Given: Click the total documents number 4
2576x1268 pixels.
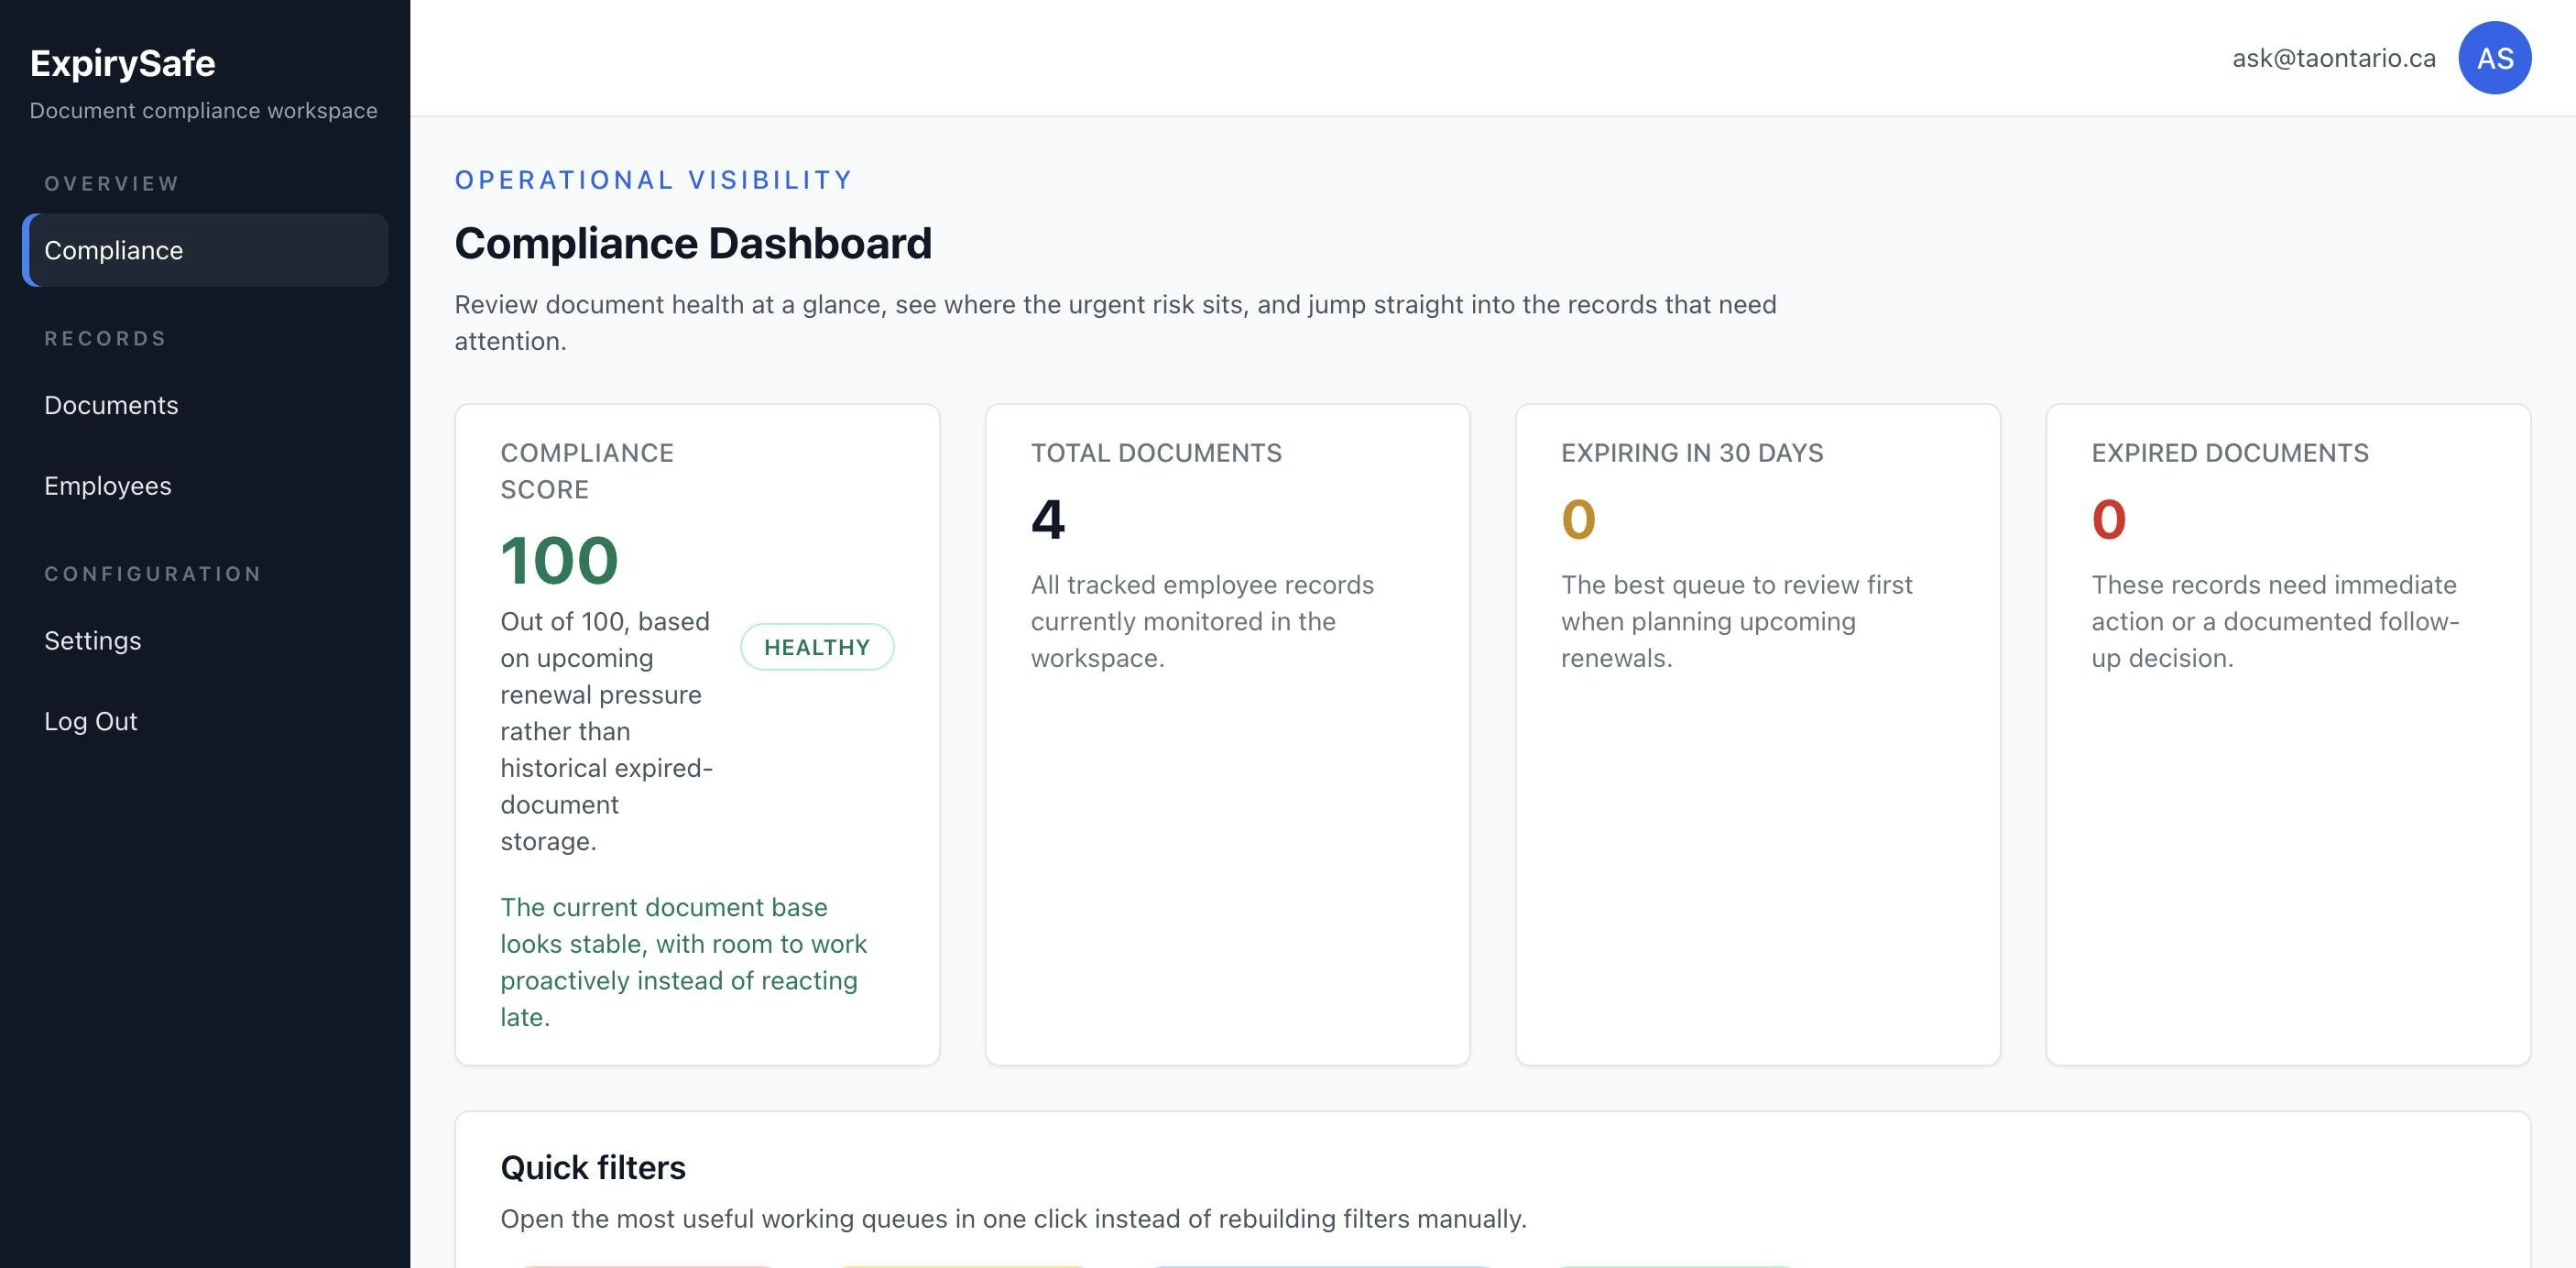Looking at the screenshot, I should (x=1047, y=520).
